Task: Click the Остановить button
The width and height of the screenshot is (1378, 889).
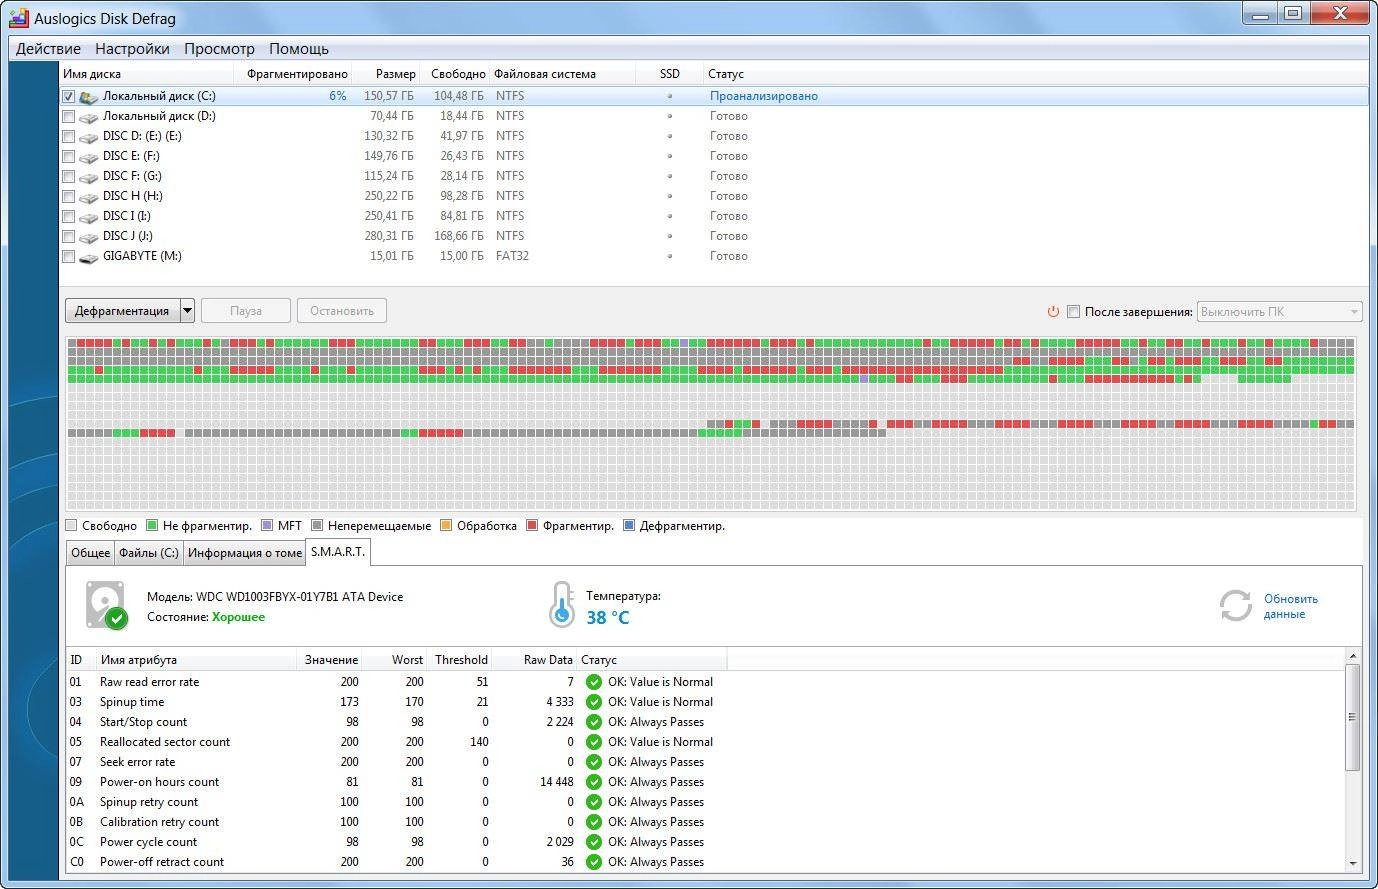Action: point(342,311)
